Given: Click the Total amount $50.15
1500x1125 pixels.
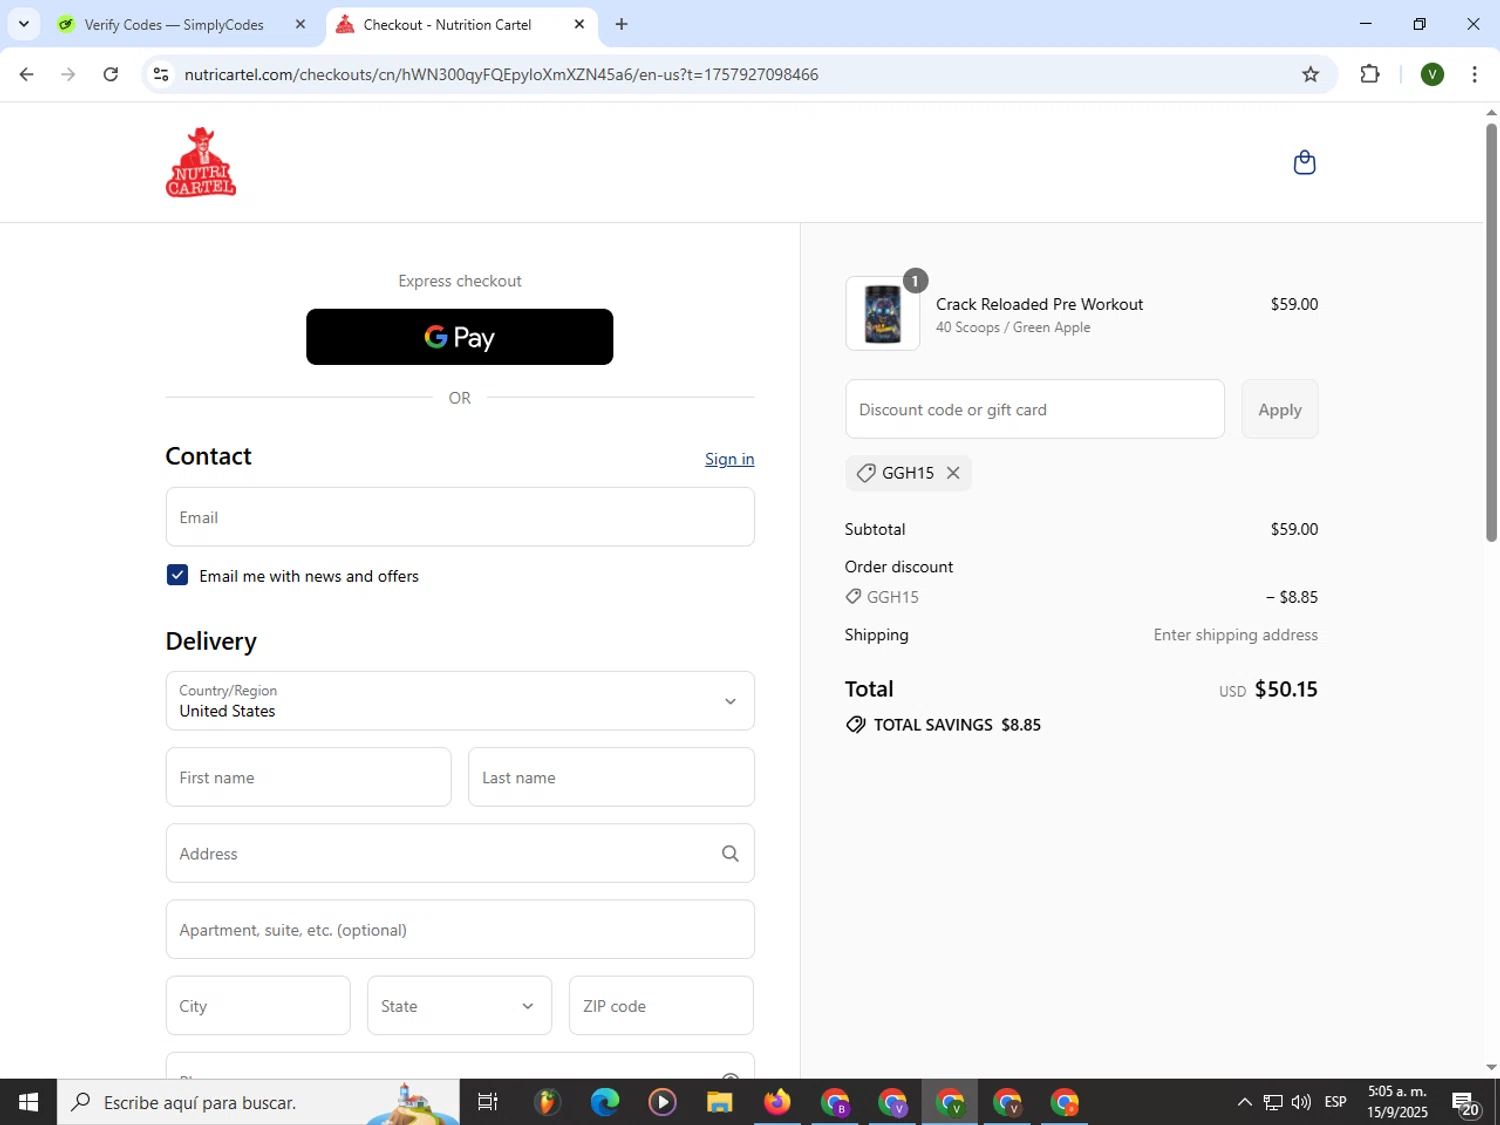Looking at the screenshot, I should click(1286, 689).
